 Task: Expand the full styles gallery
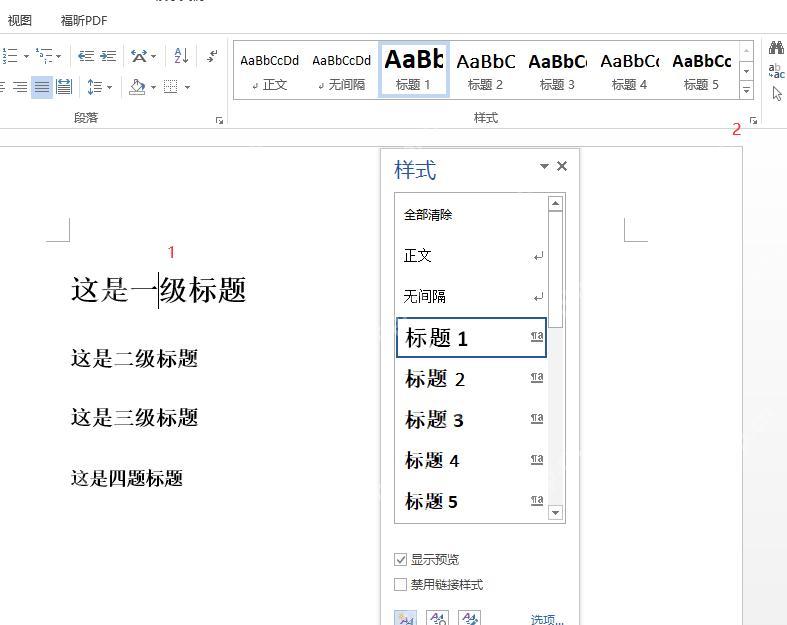(x=746, y=90)
